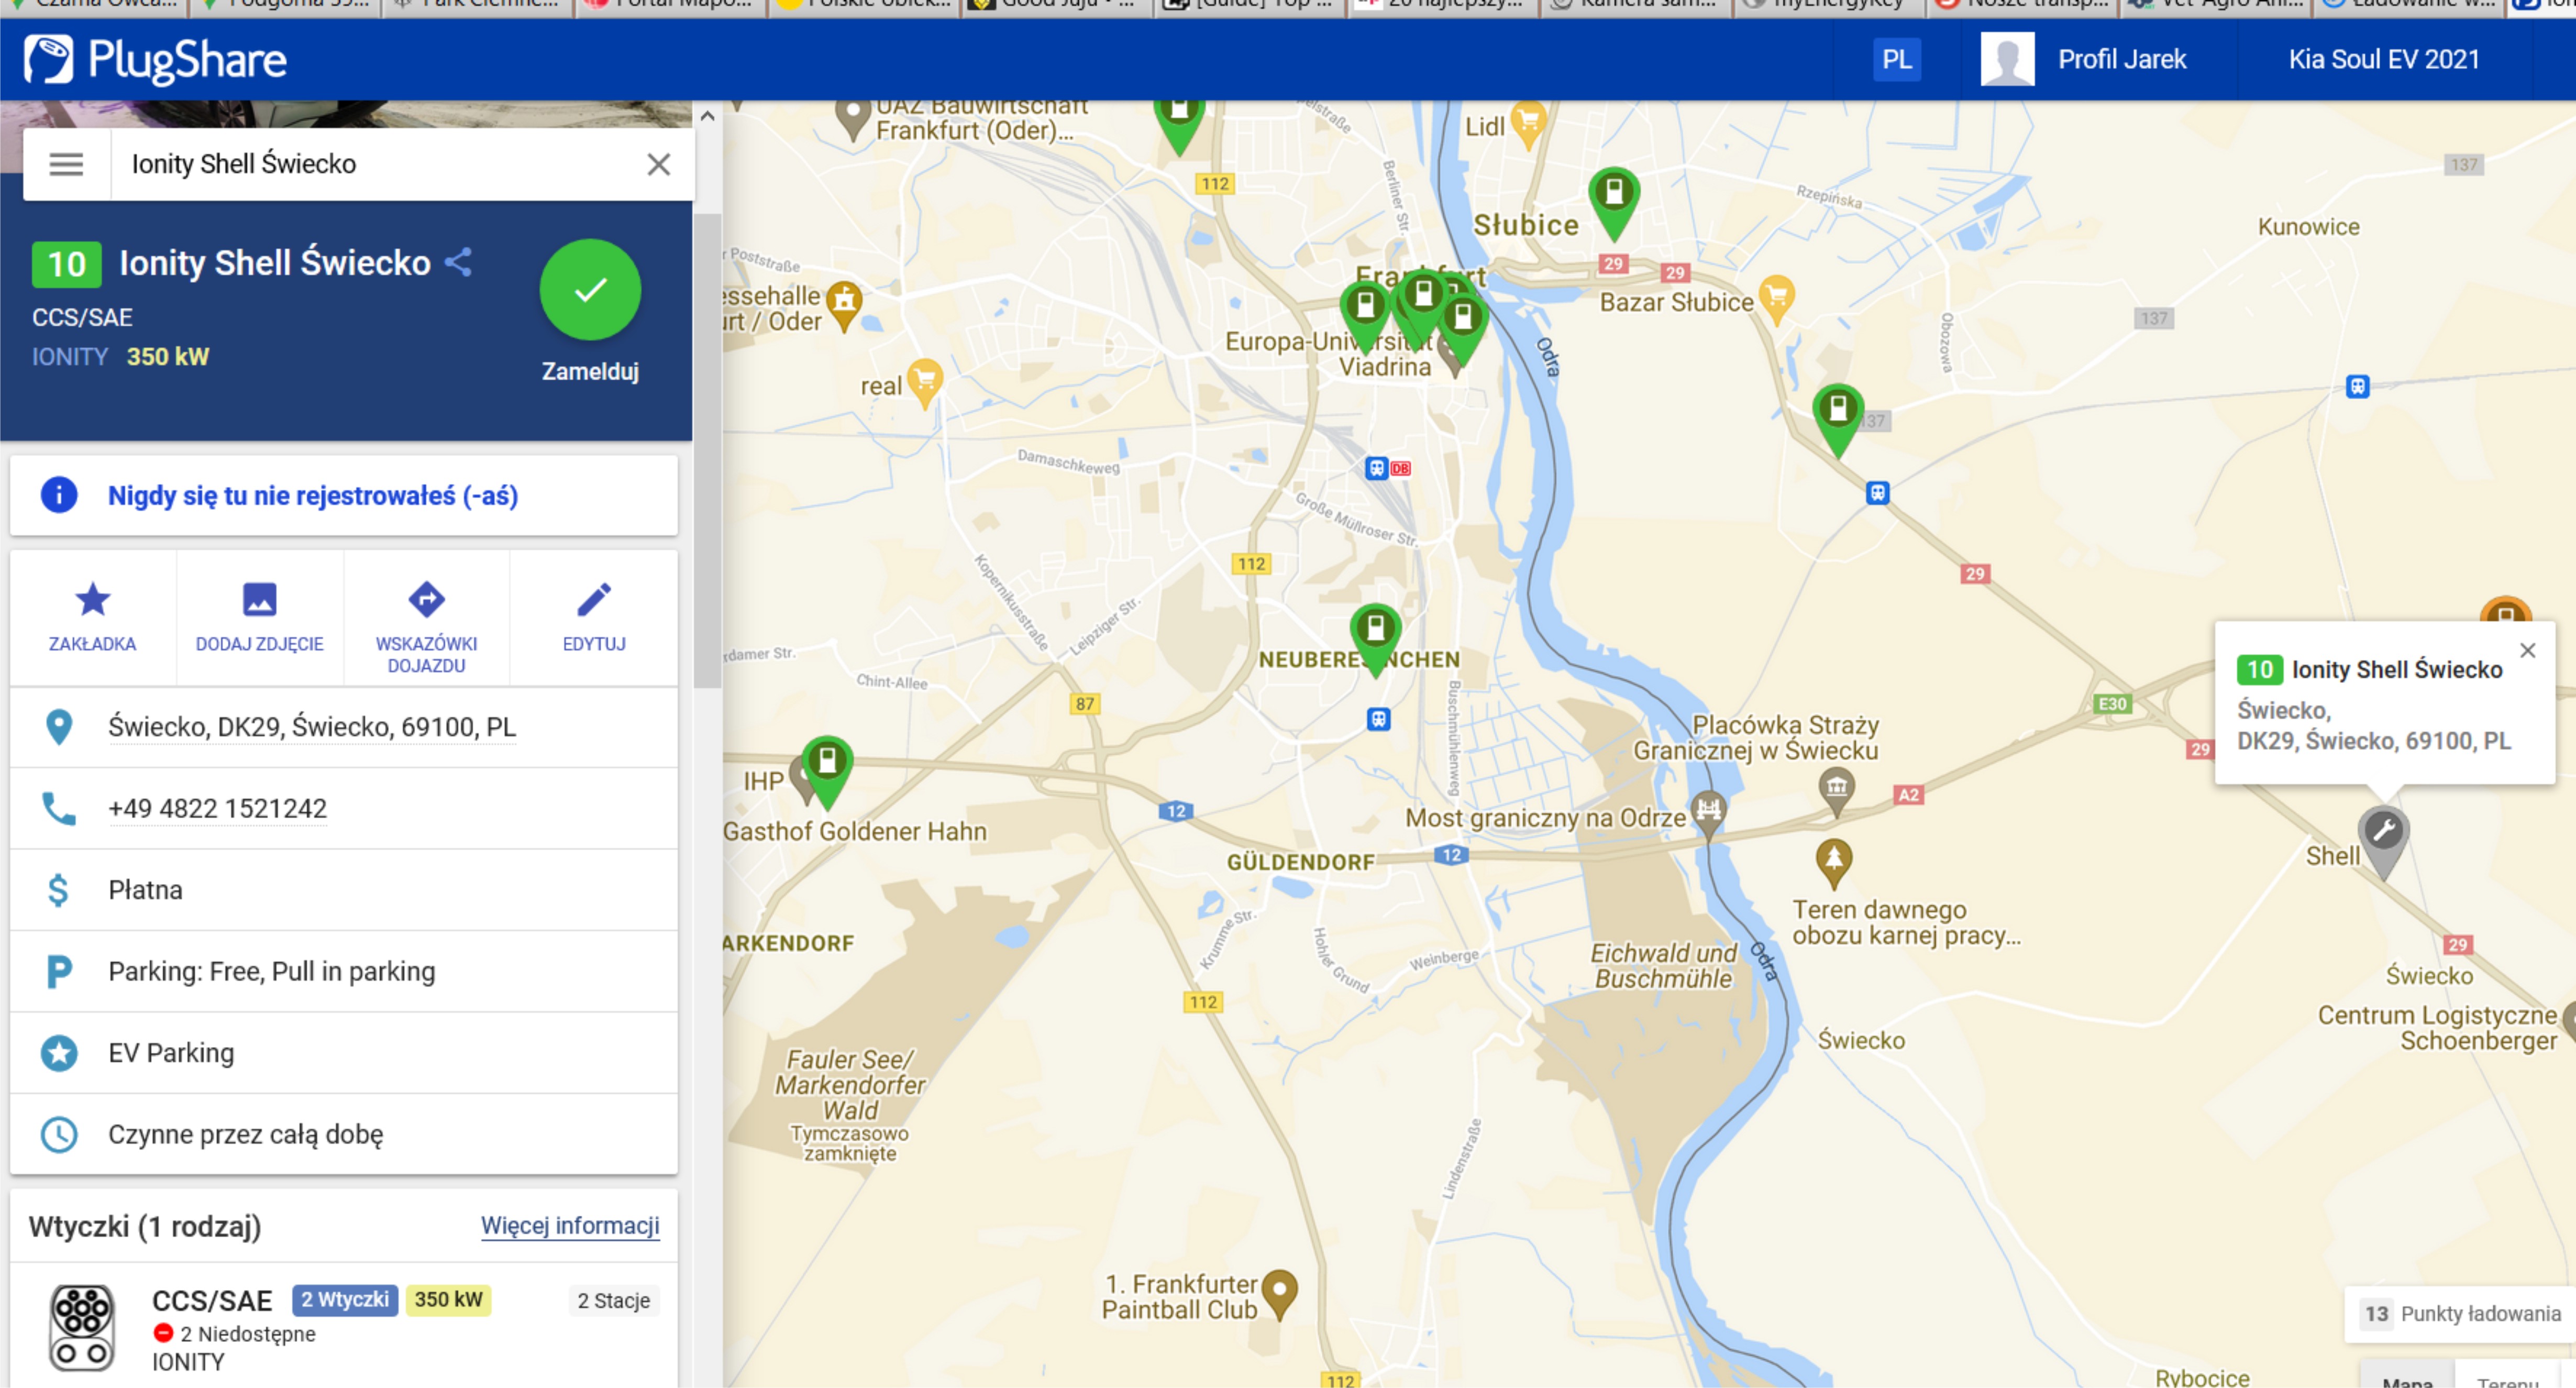The width and height of the screenshot is (2576, 1388).
Task: Click the popup title Ionity Shell Świecko
Action: pyautogui.click(x=2396, y=670)
